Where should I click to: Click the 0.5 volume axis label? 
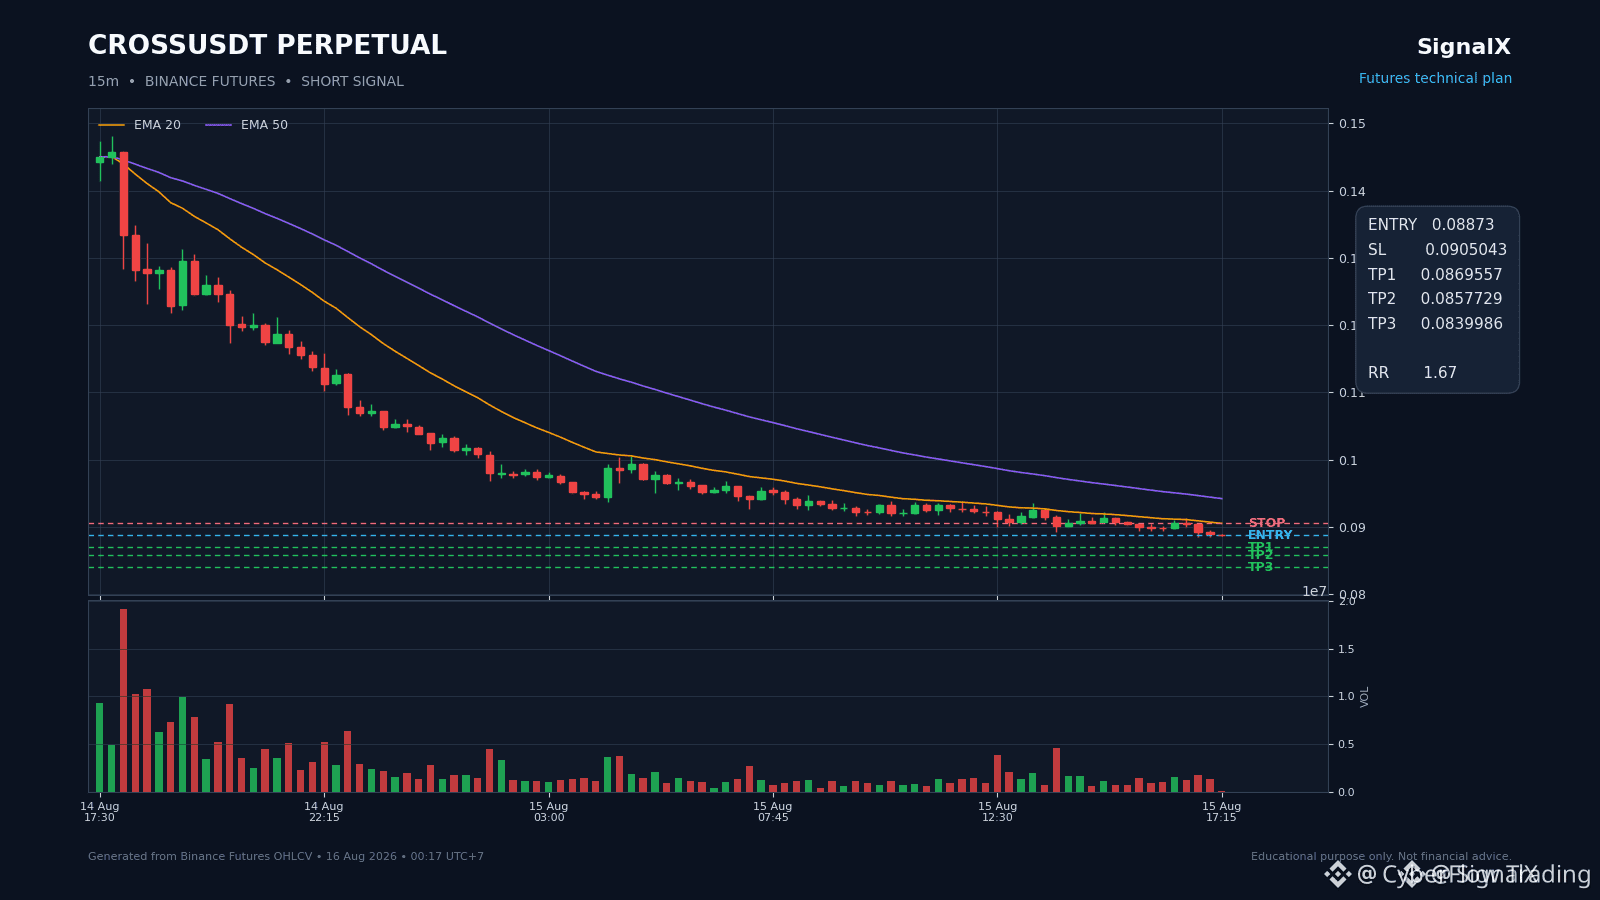(x=1347, y=745)
